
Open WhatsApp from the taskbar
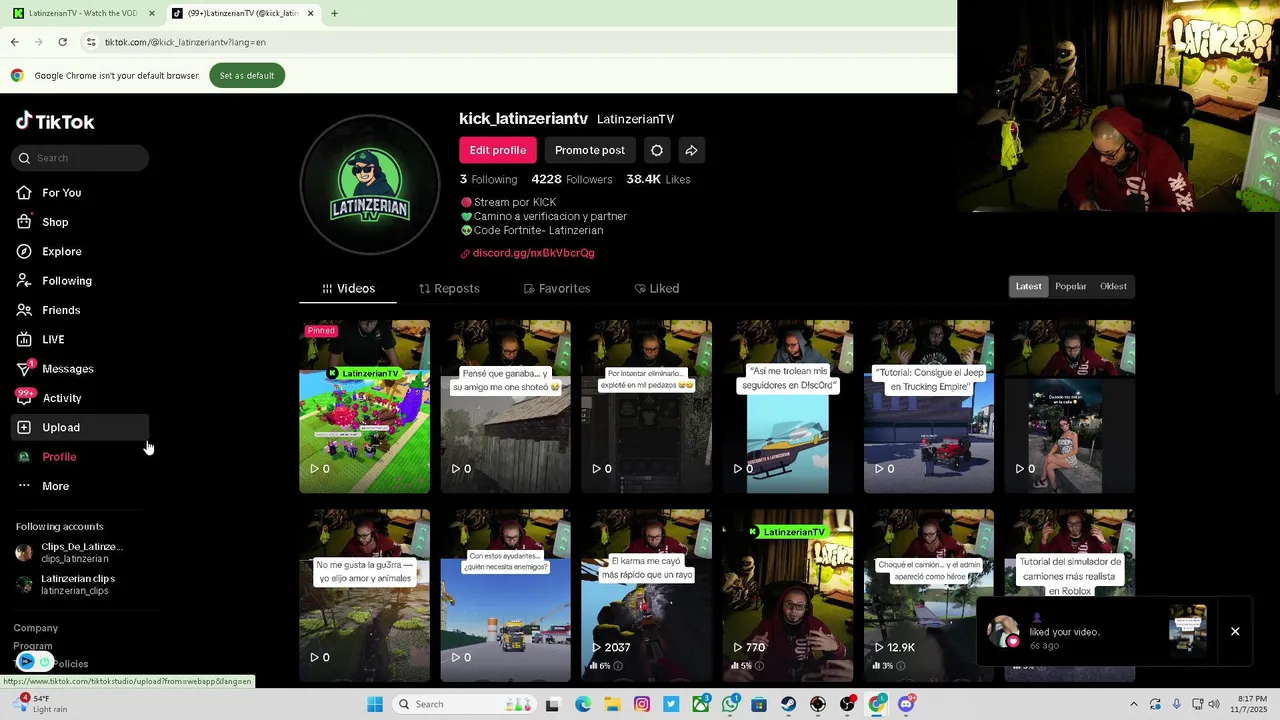click(x=730, y=704)
